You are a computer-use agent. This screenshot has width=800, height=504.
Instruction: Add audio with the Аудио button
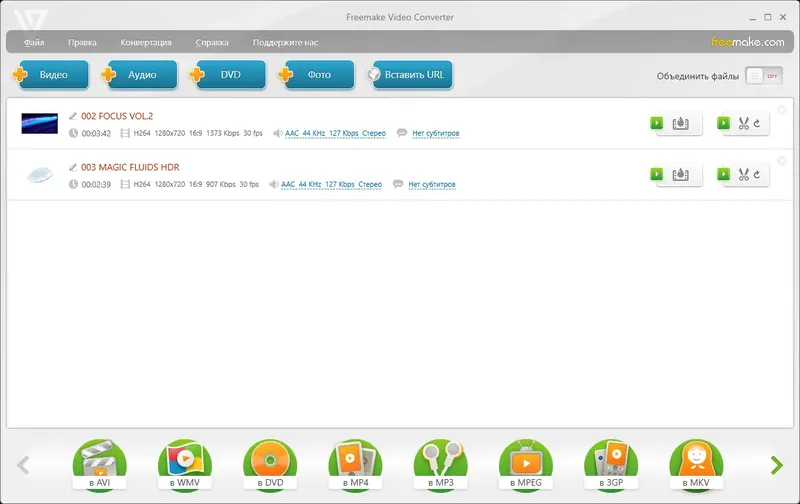click(139, 74)
